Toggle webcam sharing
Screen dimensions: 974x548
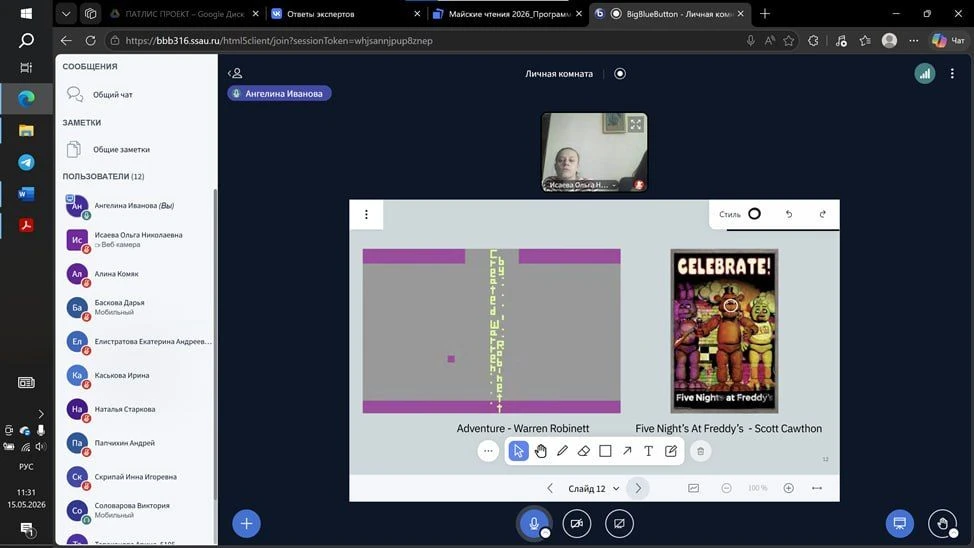[x=576, y=523]
